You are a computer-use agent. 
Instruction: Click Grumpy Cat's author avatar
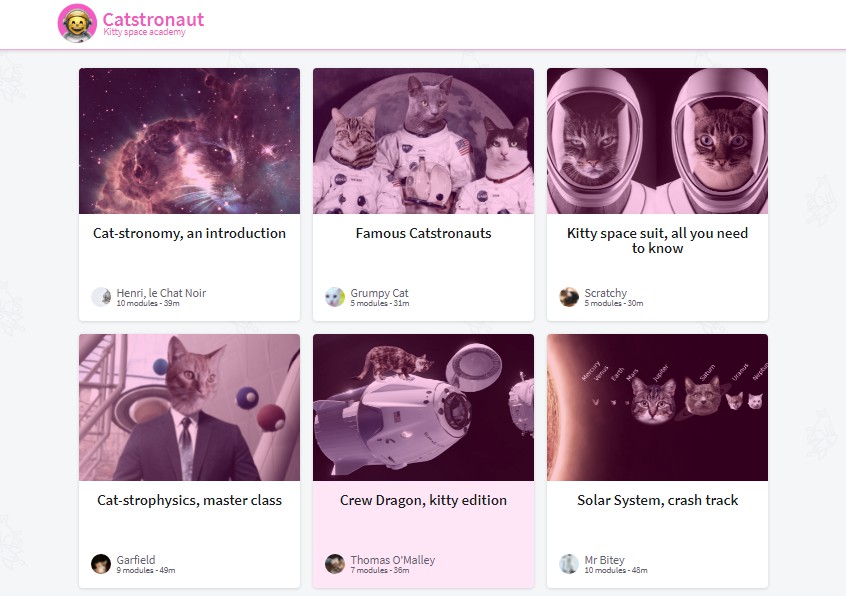pyautogui.click(x=335, y=297)
